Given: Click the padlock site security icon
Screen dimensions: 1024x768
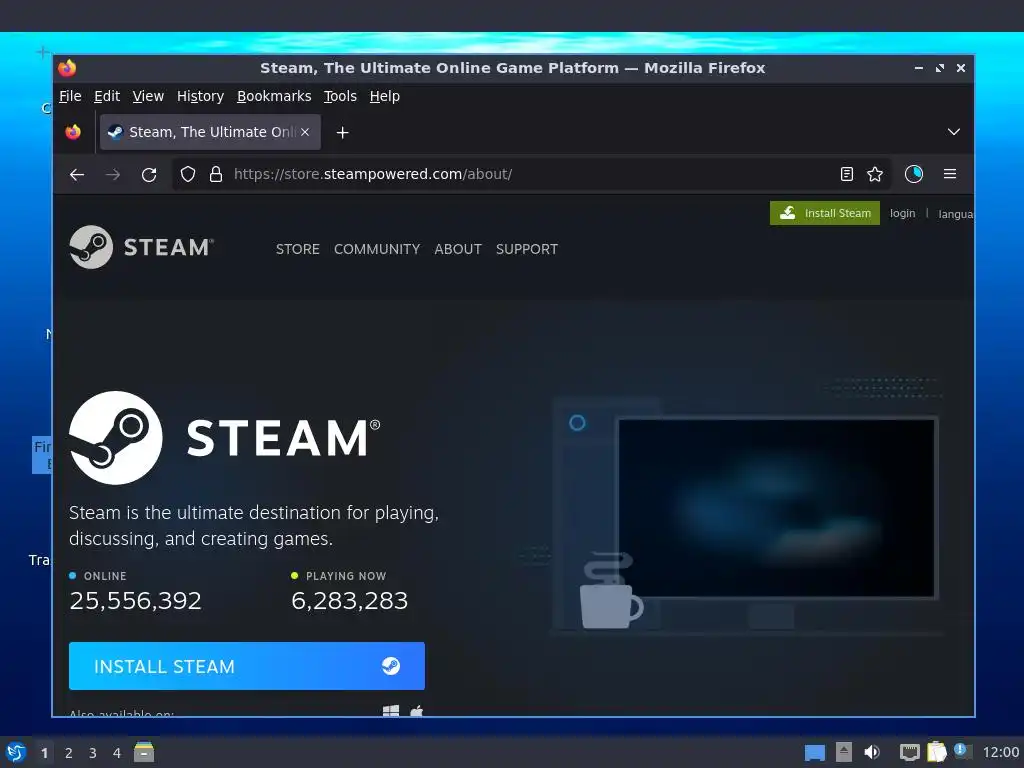Looking at the screenshot, I should 216,174.
